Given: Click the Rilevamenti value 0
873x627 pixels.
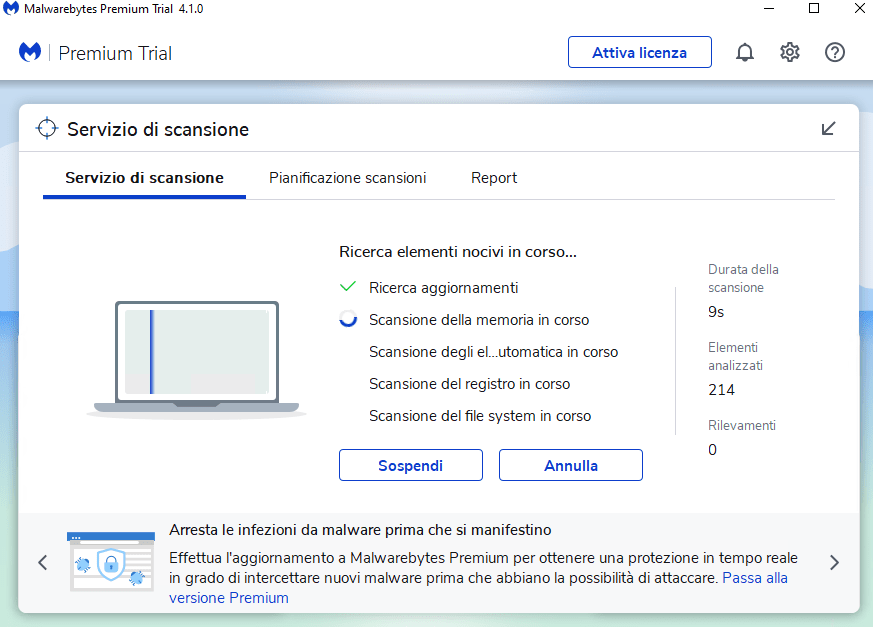Looking at the screenshot, I should 713,450.
